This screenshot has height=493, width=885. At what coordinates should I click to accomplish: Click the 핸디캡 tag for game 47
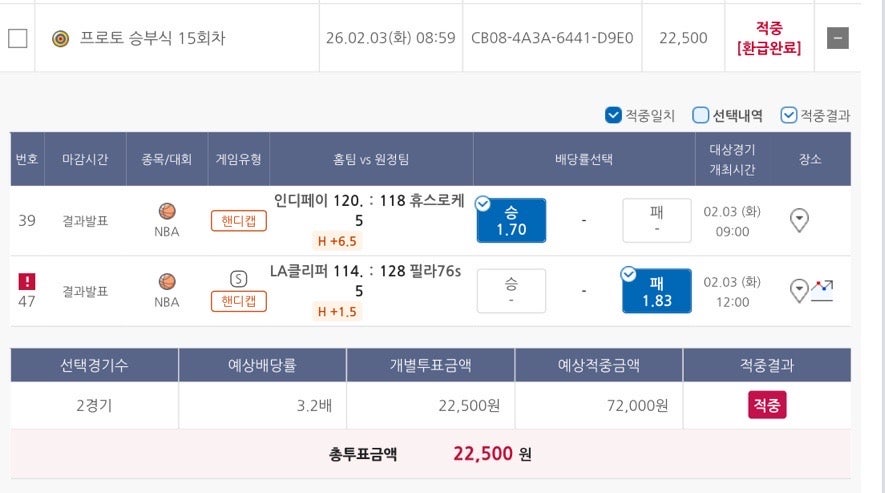(238, 300)
